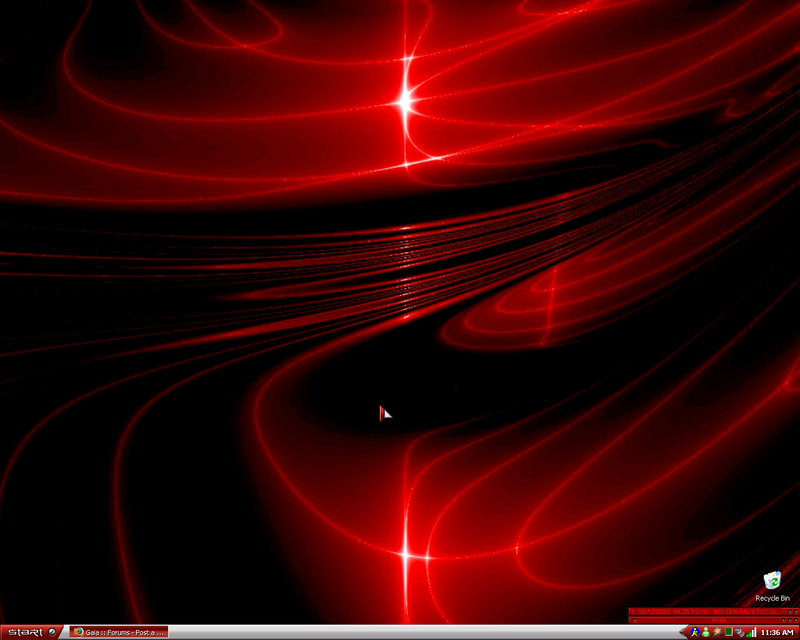Open the wireless signal strength tray icon
800x640 pixels.
tap(752, 632)
